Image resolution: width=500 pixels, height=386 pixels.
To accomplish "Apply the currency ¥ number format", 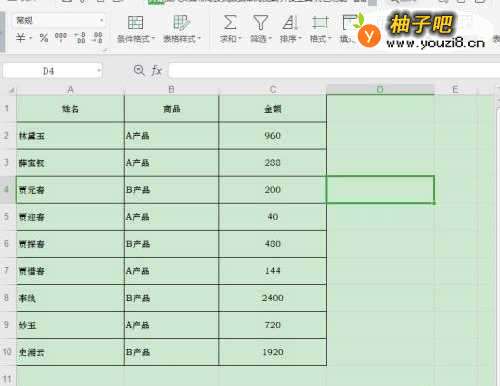I will [x=21, y=38].
